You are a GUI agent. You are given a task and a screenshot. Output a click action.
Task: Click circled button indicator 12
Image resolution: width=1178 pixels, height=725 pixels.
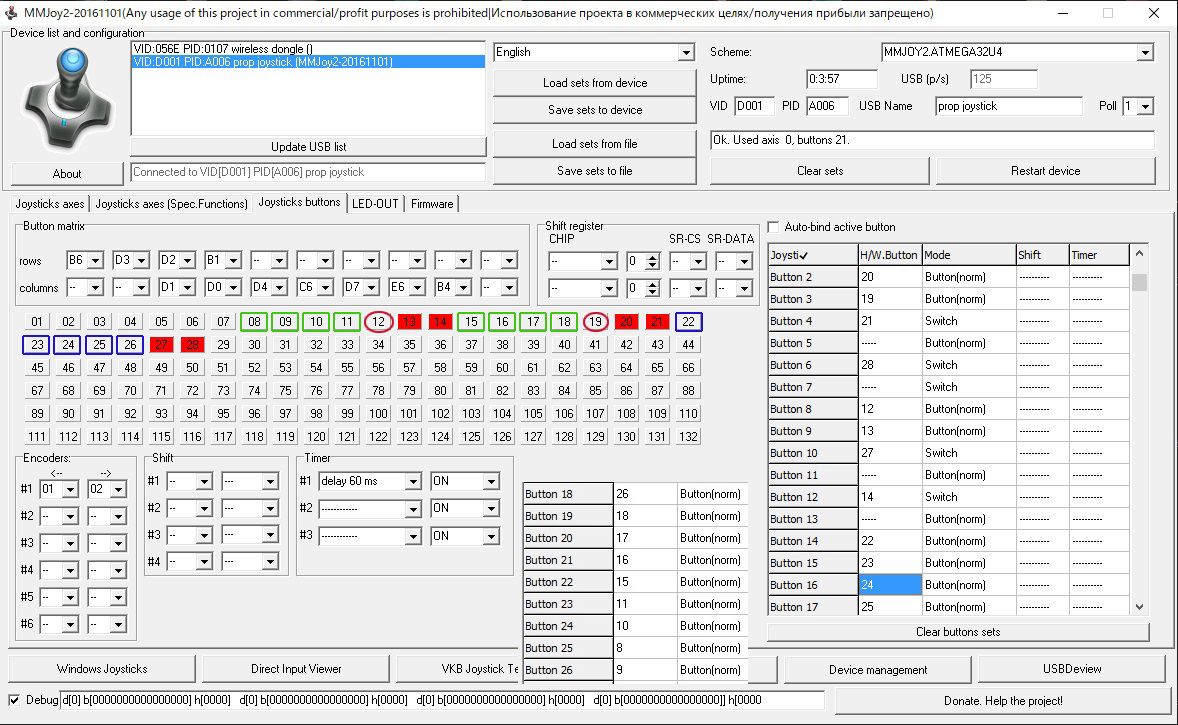coord(378,322)
